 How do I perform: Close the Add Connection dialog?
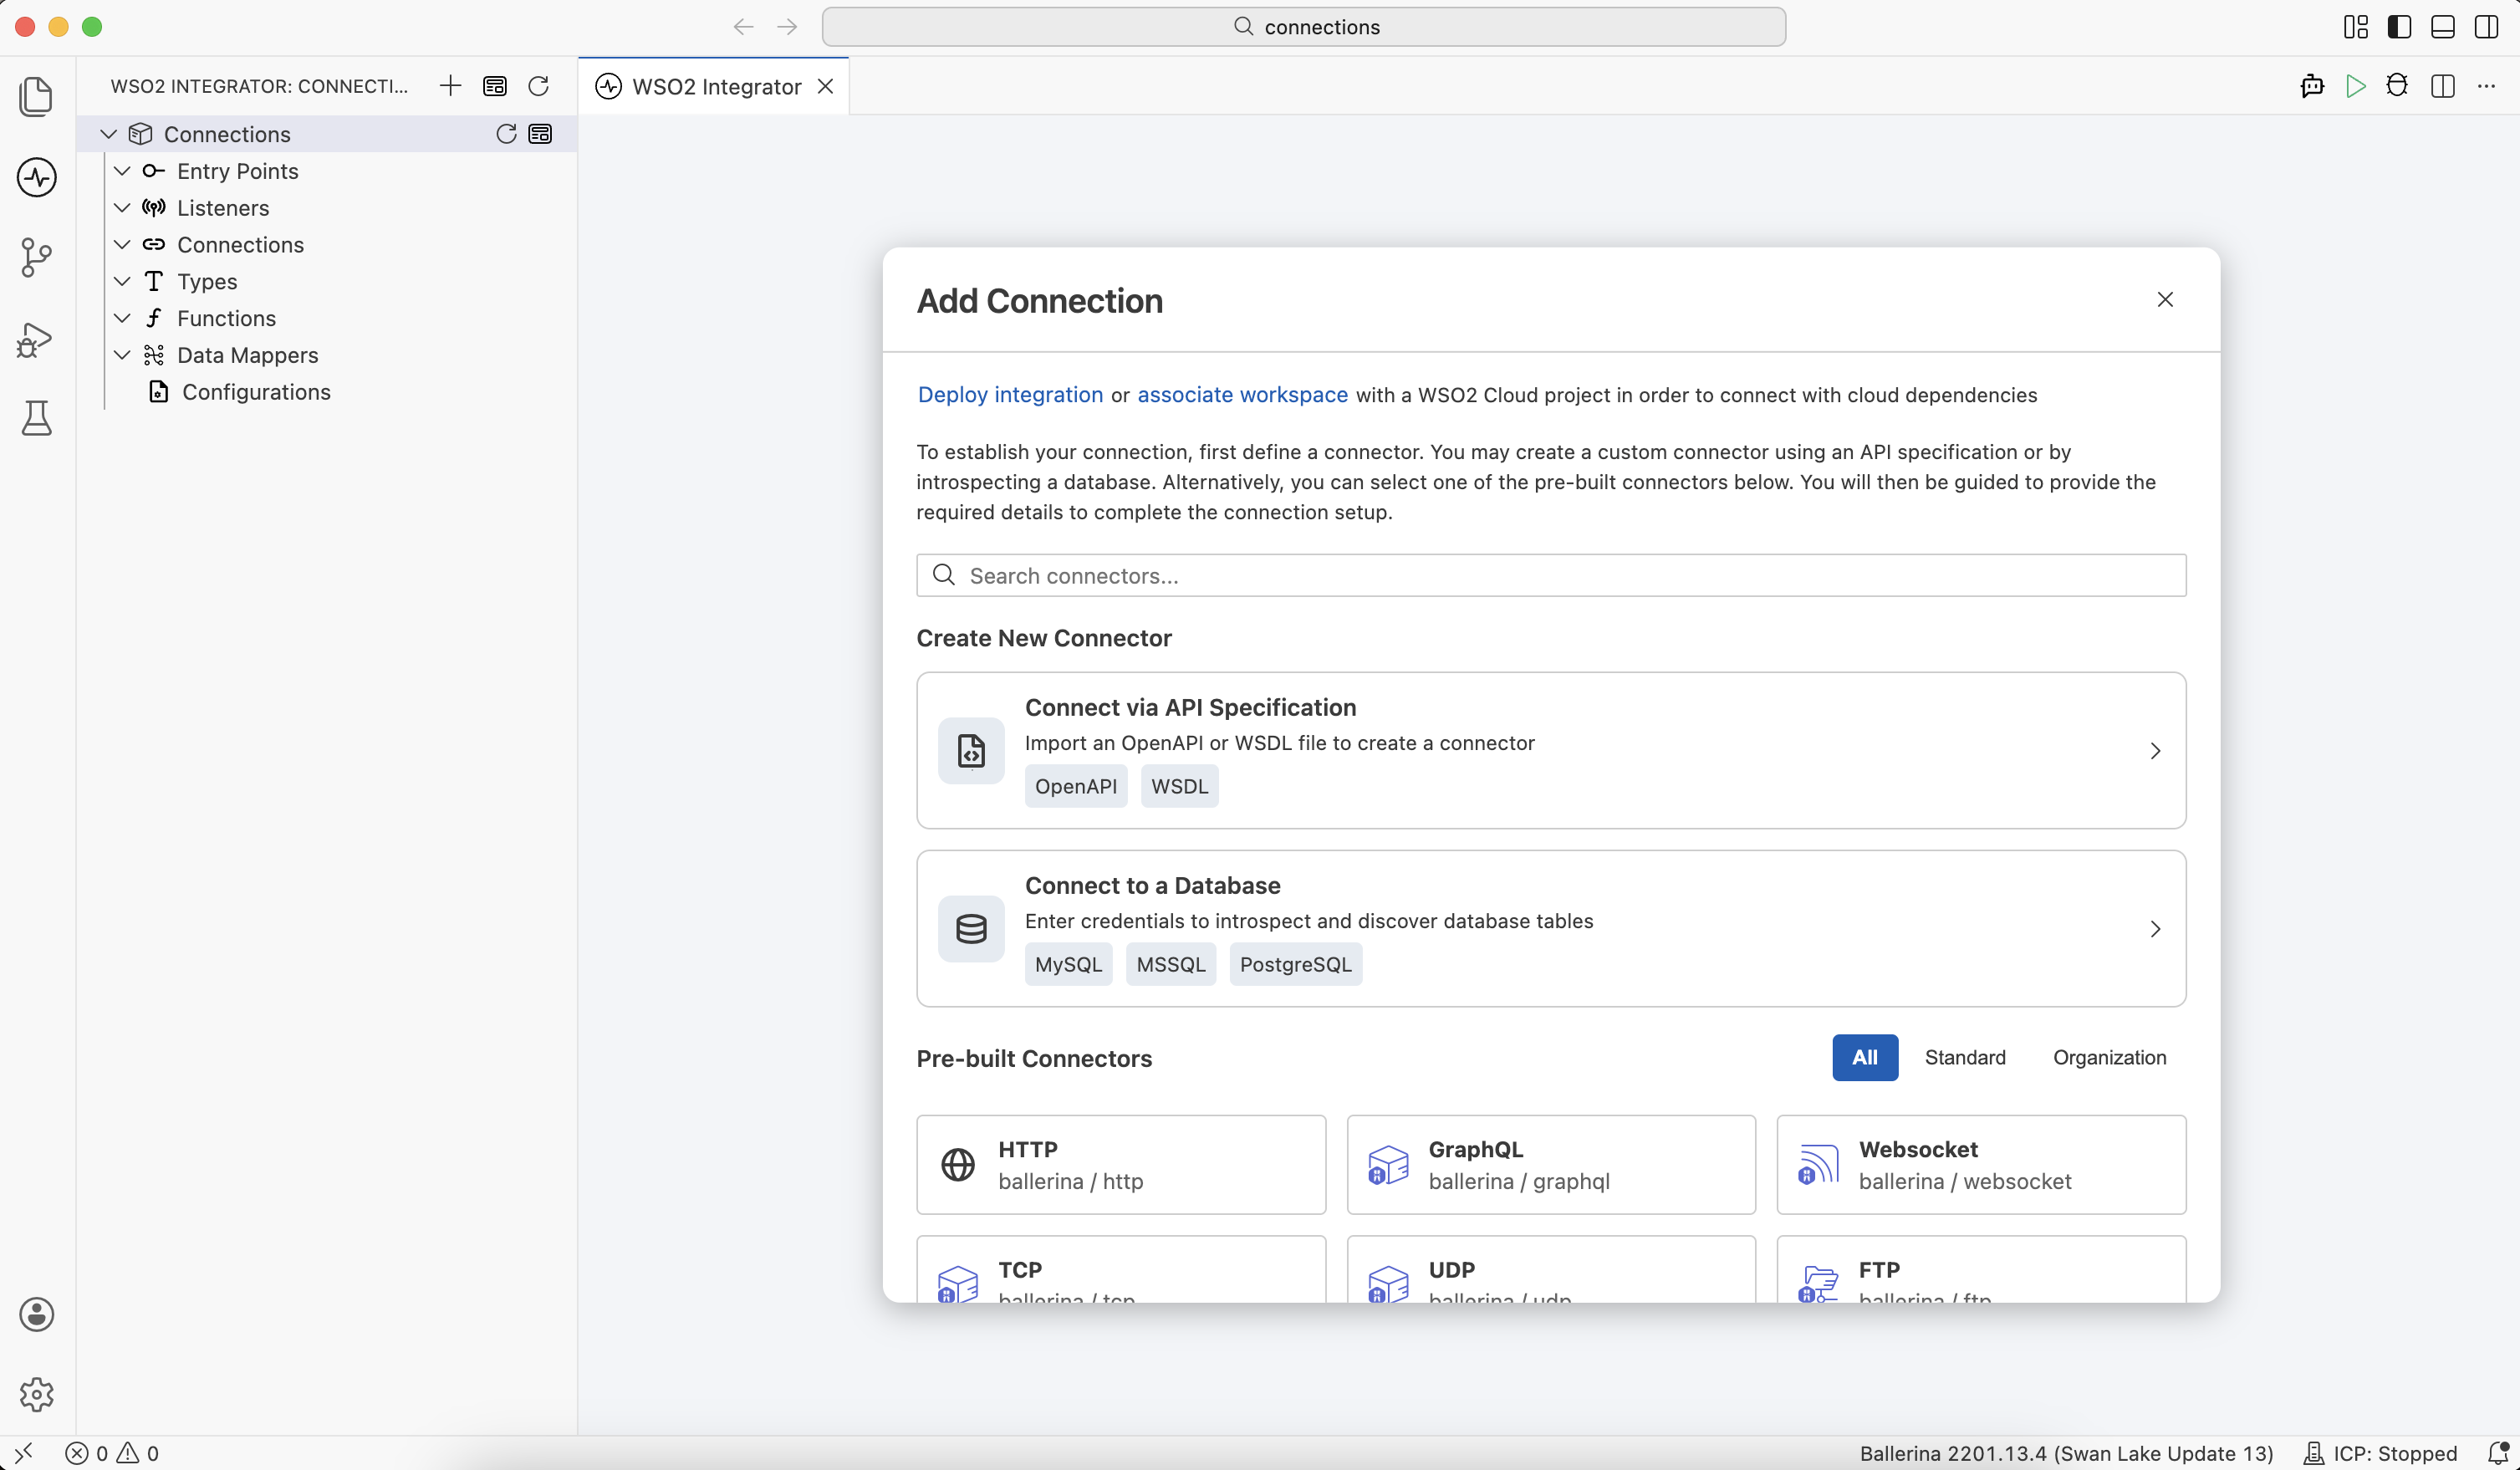[x=2165, y=300]
